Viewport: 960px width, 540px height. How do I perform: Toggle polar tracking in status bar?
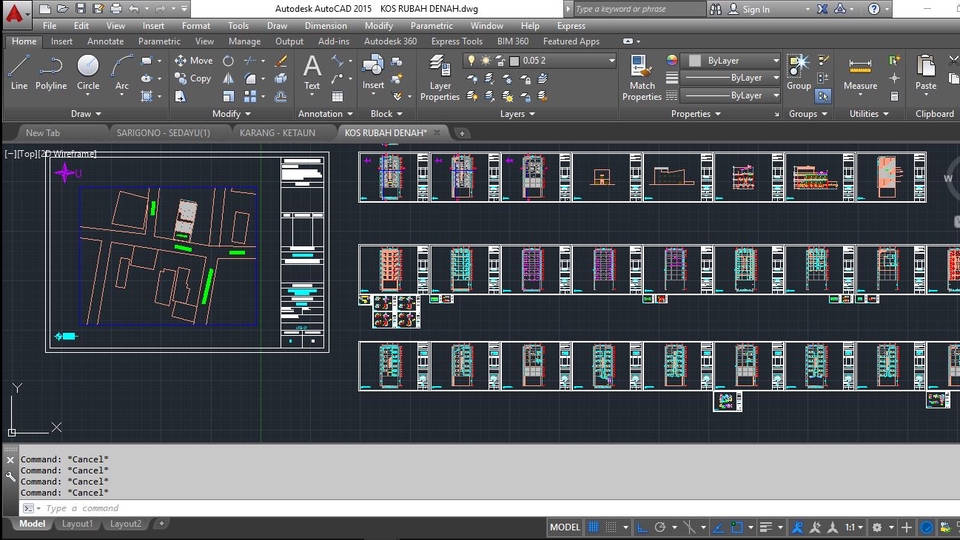point(660,527)
